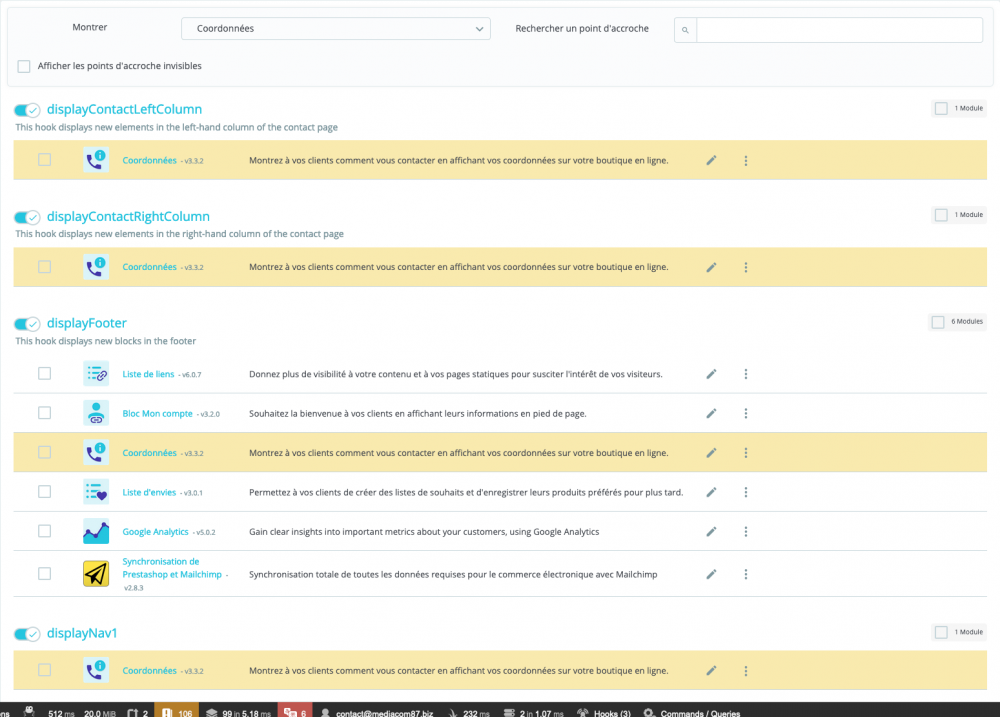Click Liste de liens module icon
The image size is (1000, 717).
click(x=96, y=374)
